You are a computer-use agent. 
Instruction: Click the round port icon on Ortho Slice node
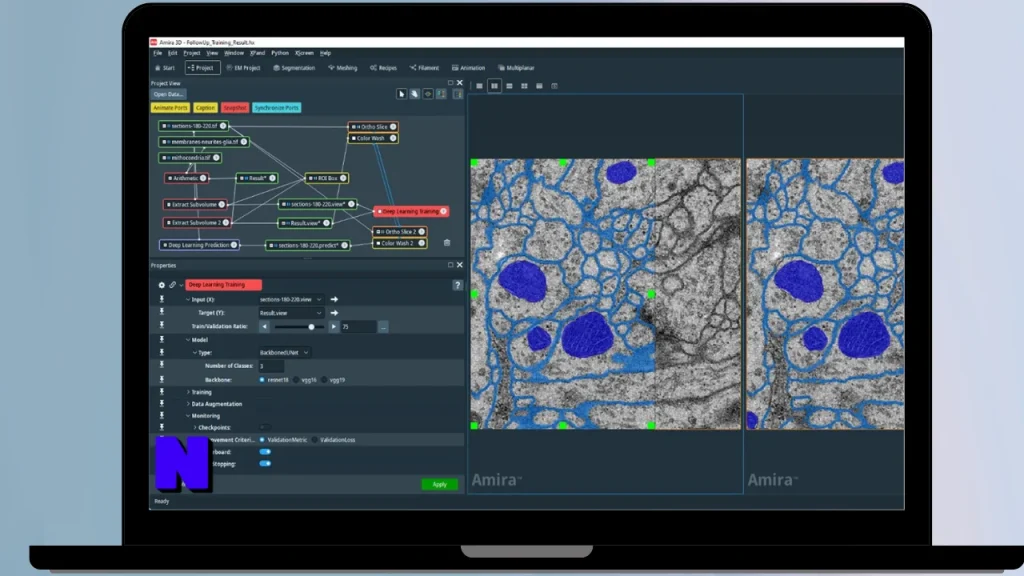point(393,127)
